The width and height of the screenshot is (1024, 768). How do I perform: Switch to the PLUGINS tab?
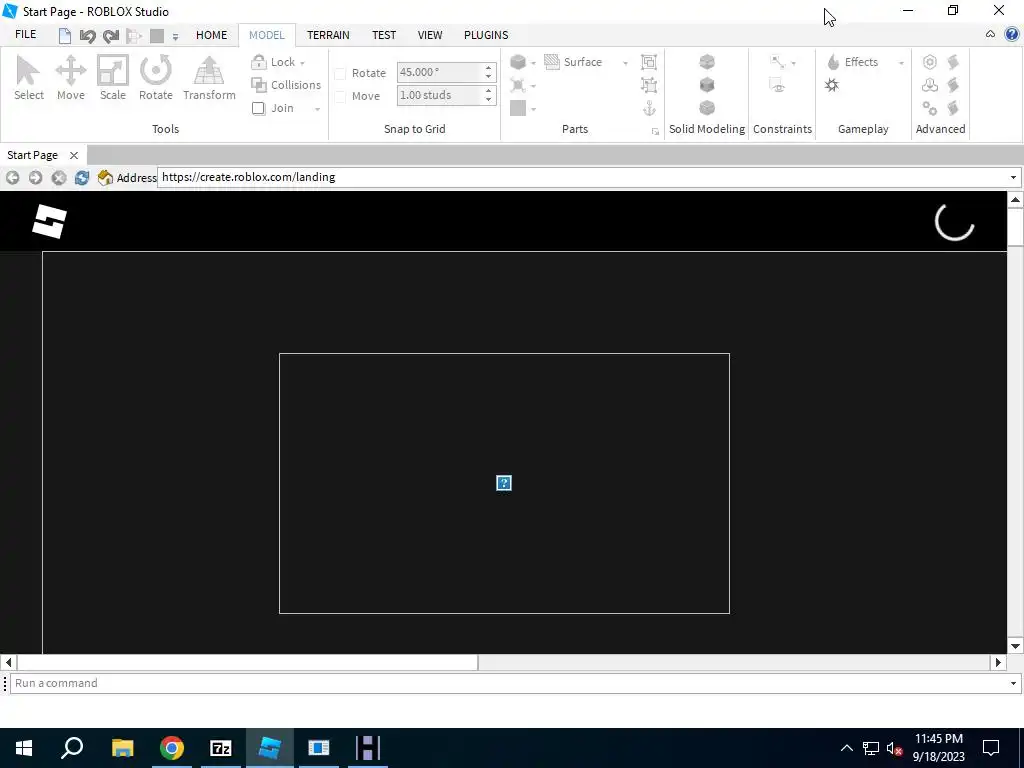pos(486,35)
